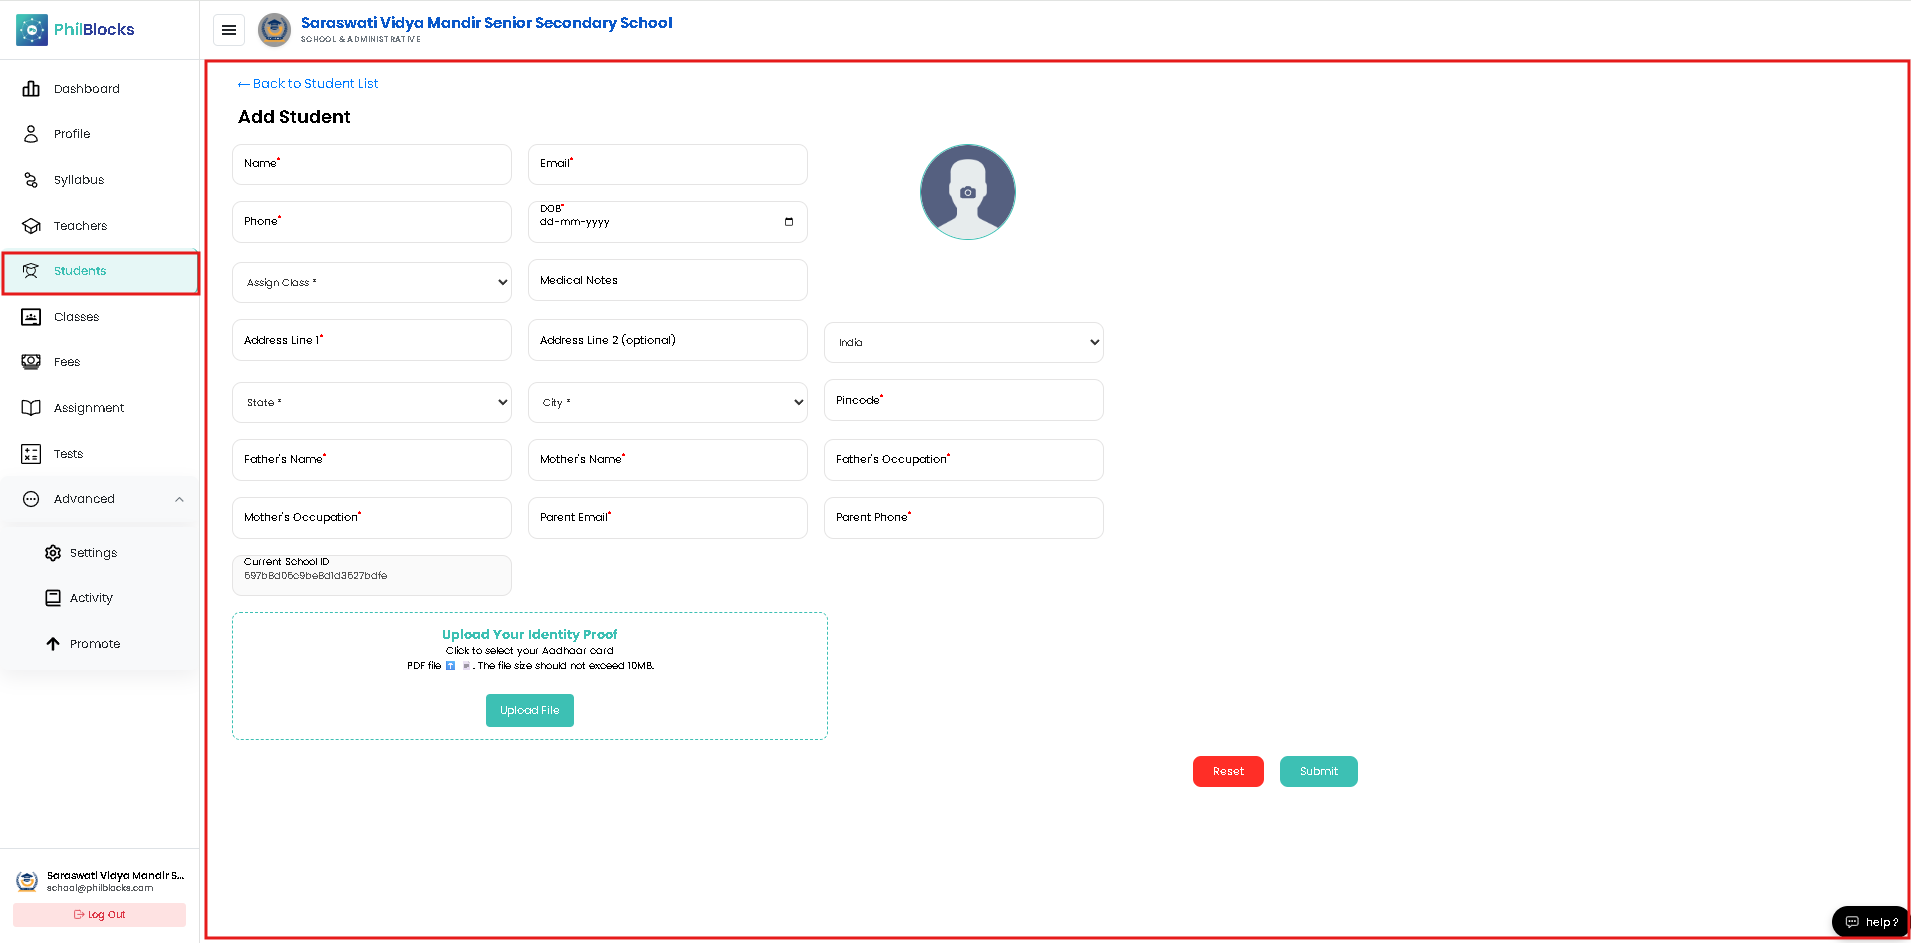Click the Teachers graduation cap icon

31,226
